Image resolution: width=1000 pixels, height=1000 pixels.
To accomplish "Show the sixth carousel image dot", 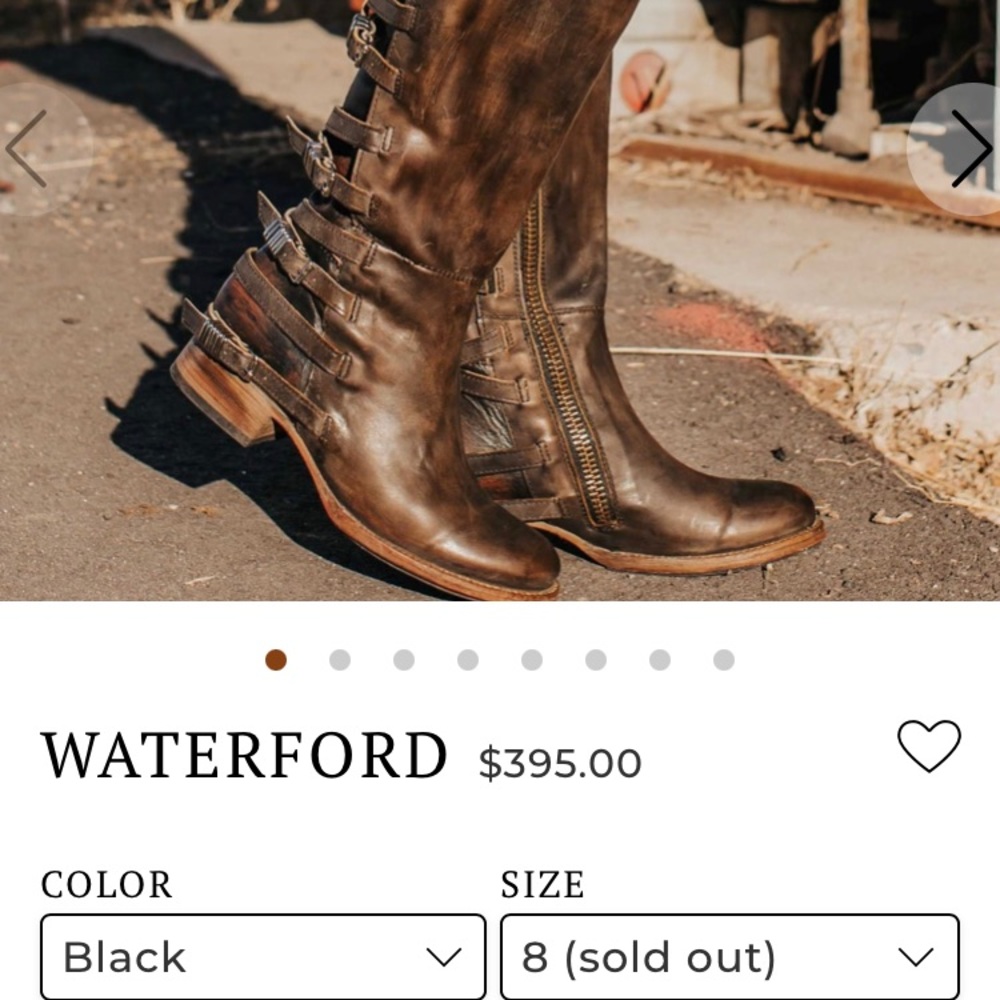I will [596, 659].
